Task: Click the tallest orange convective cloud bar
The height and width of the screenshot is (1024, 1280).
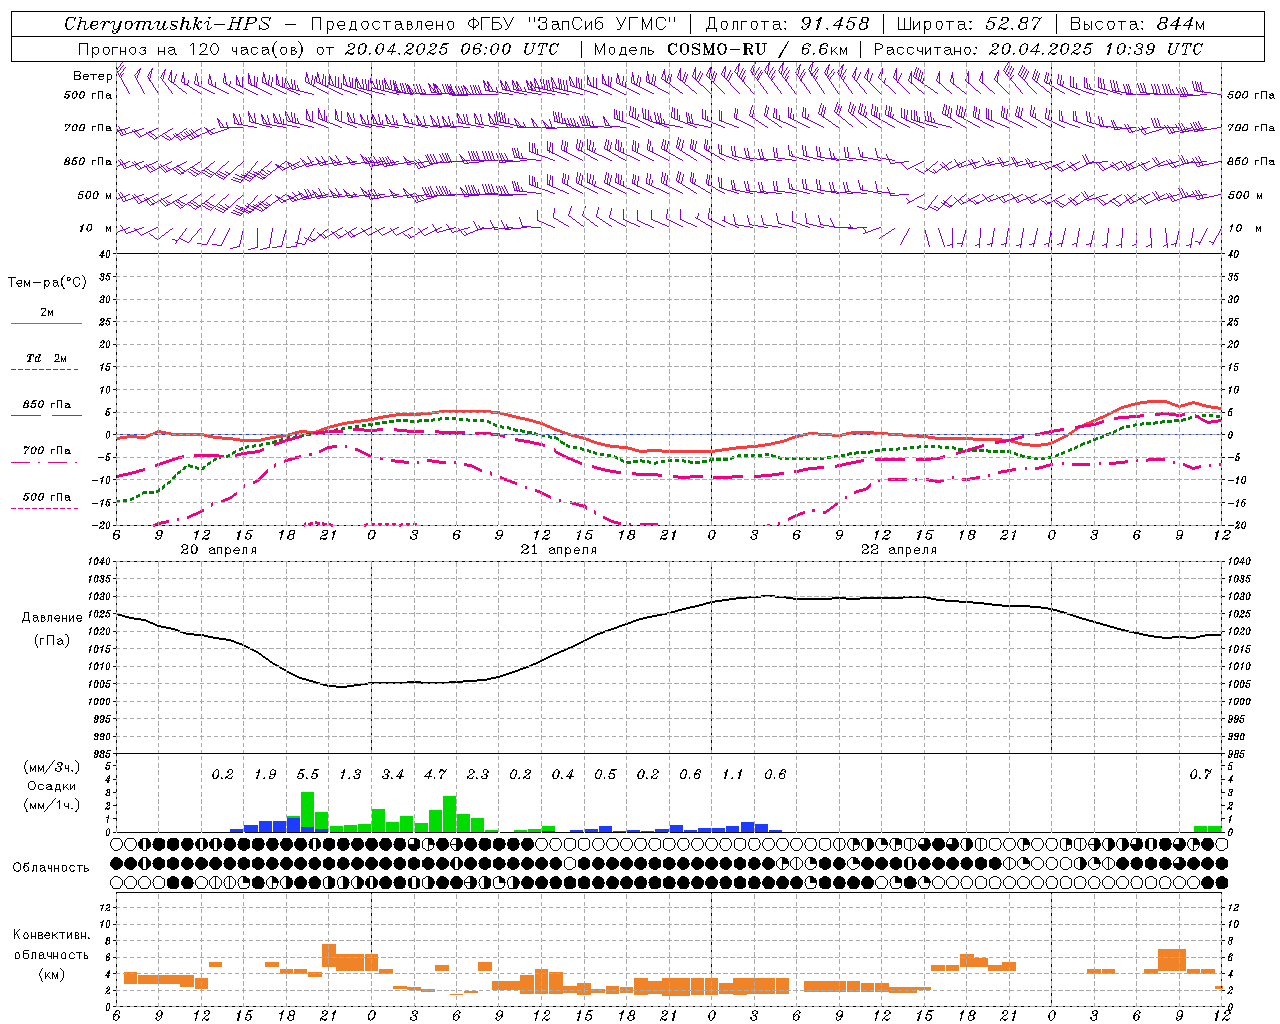Action: point(329,956)
